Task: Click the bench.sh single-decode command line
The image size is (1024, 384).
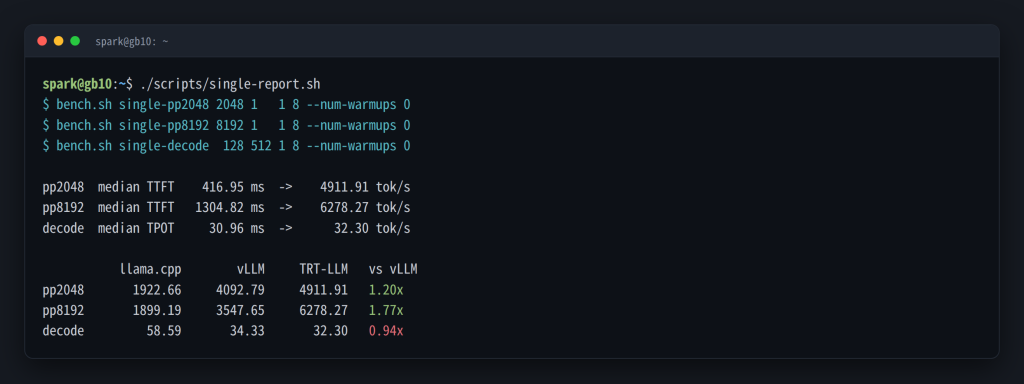Action: click(x=226, y=146)
